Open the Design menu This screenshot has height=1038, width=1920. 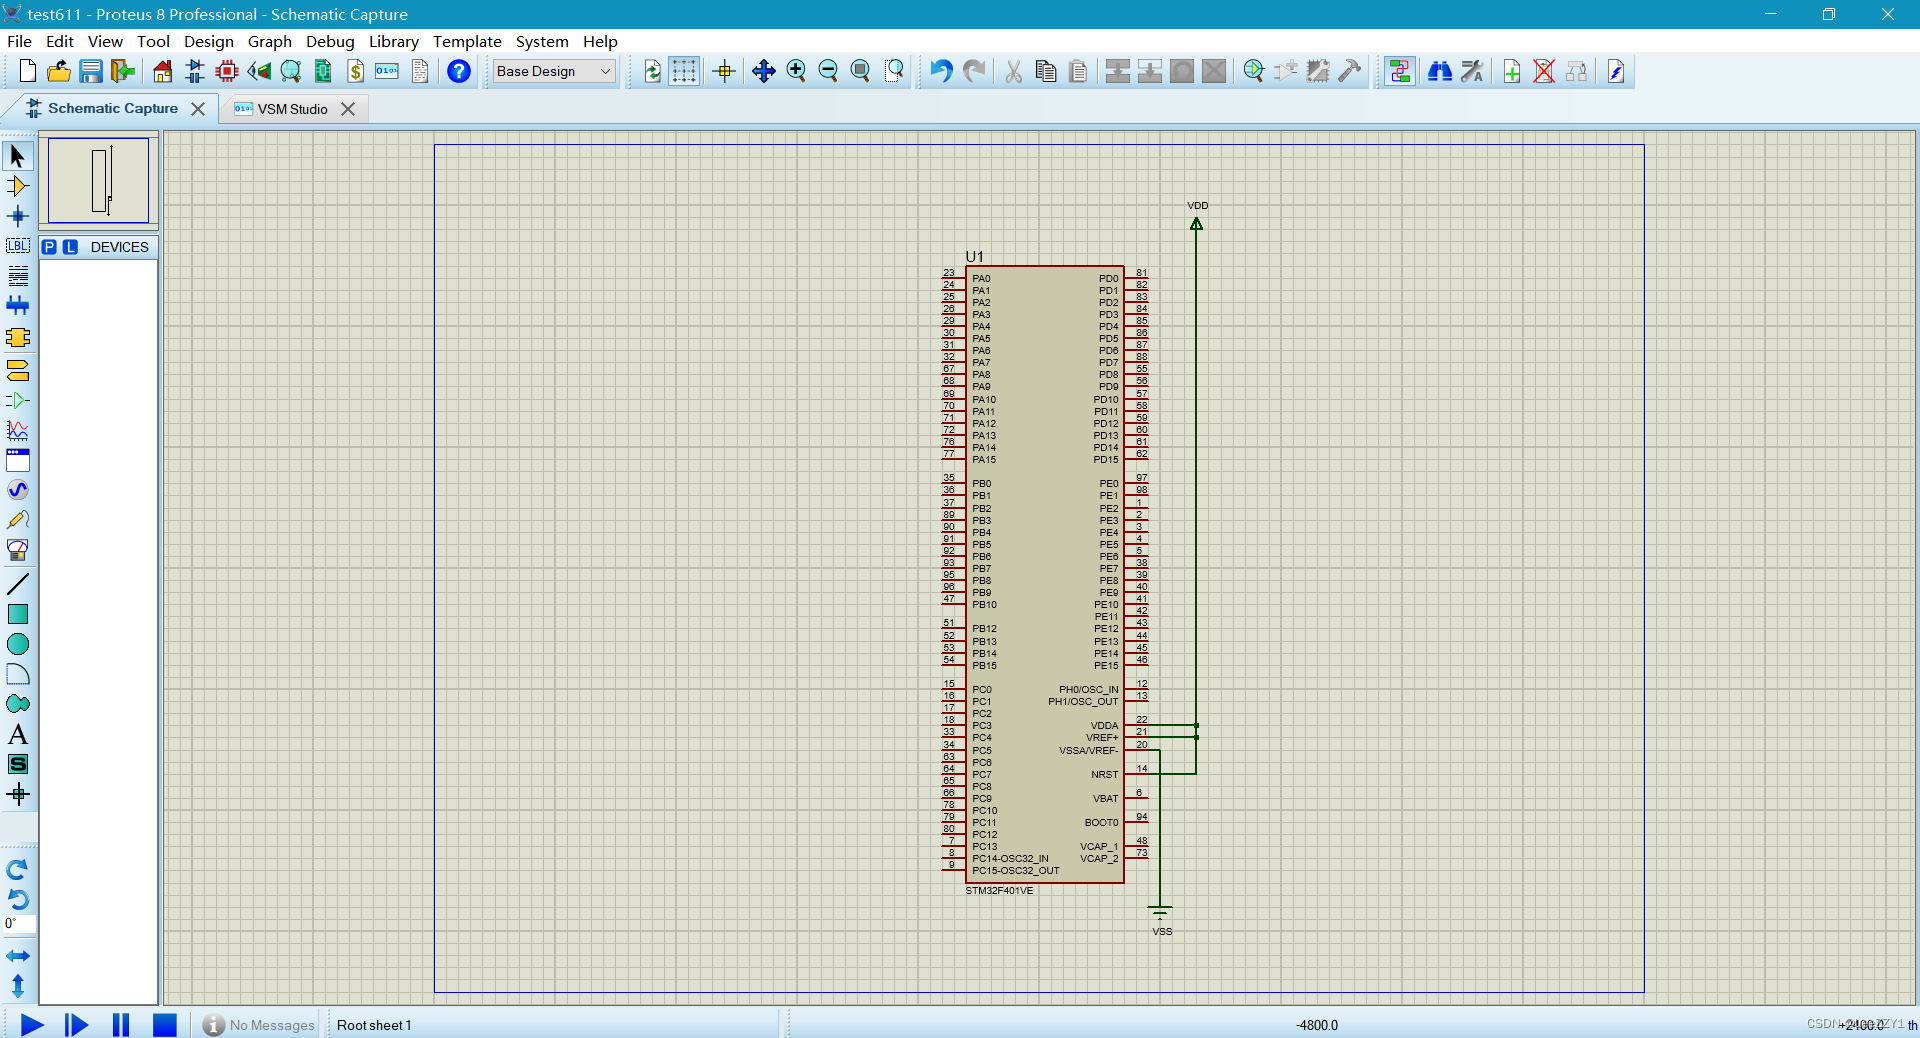click(209, 41)
